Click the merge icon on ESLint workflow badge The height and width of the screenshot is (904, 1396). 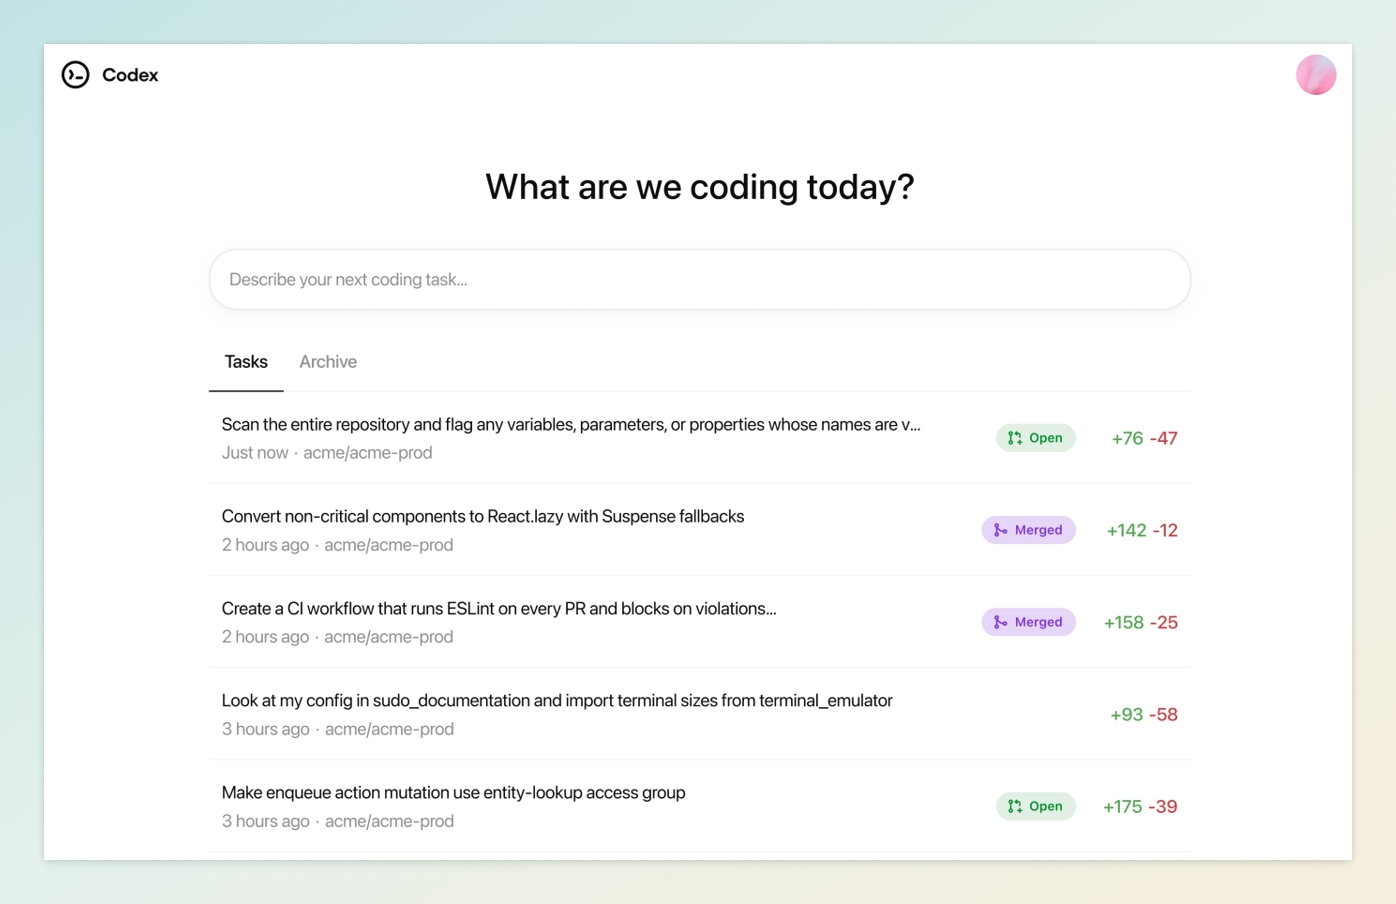click(x=1000, y=622)
